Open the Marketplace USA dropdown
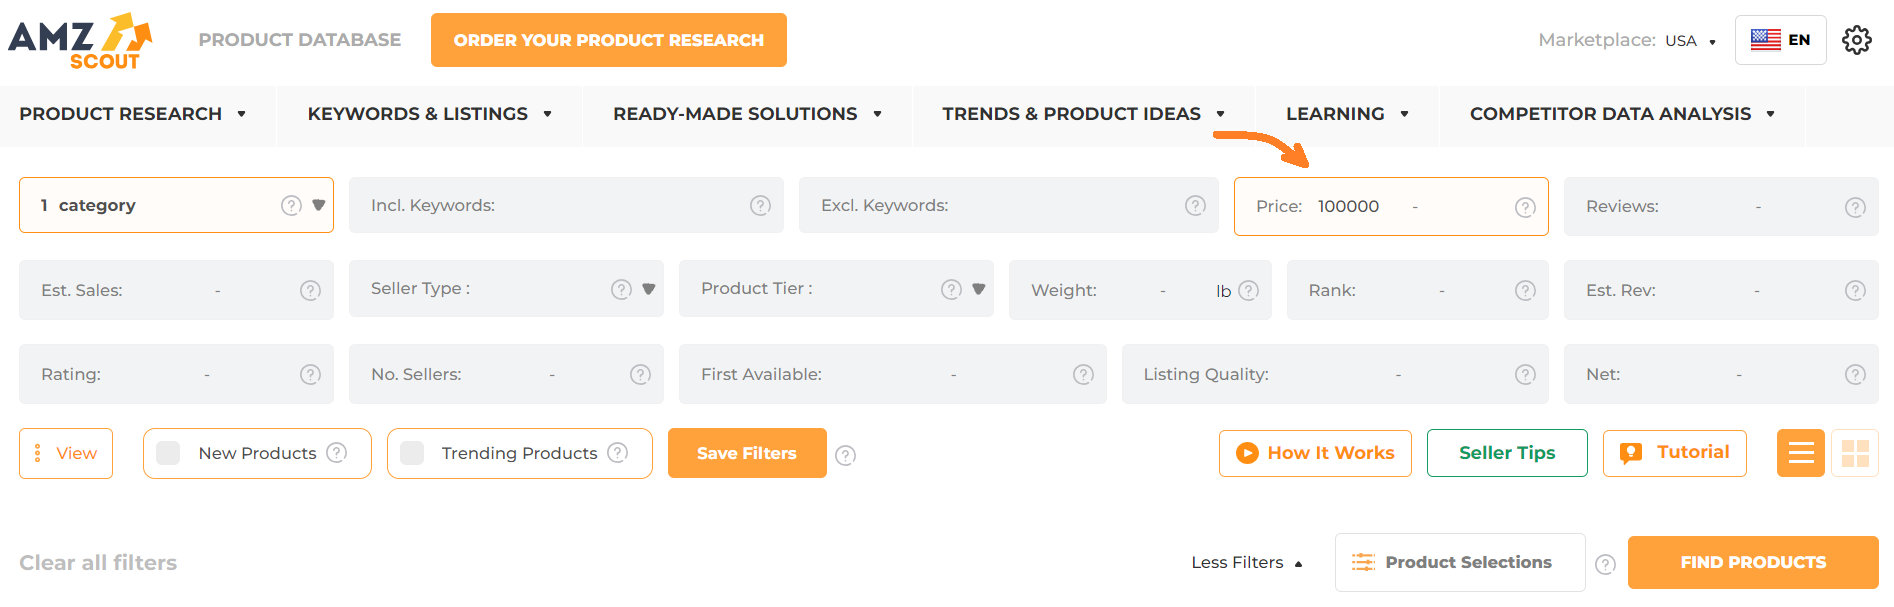Viewport: 1894px width, 607px height. tap(1685, 41)
